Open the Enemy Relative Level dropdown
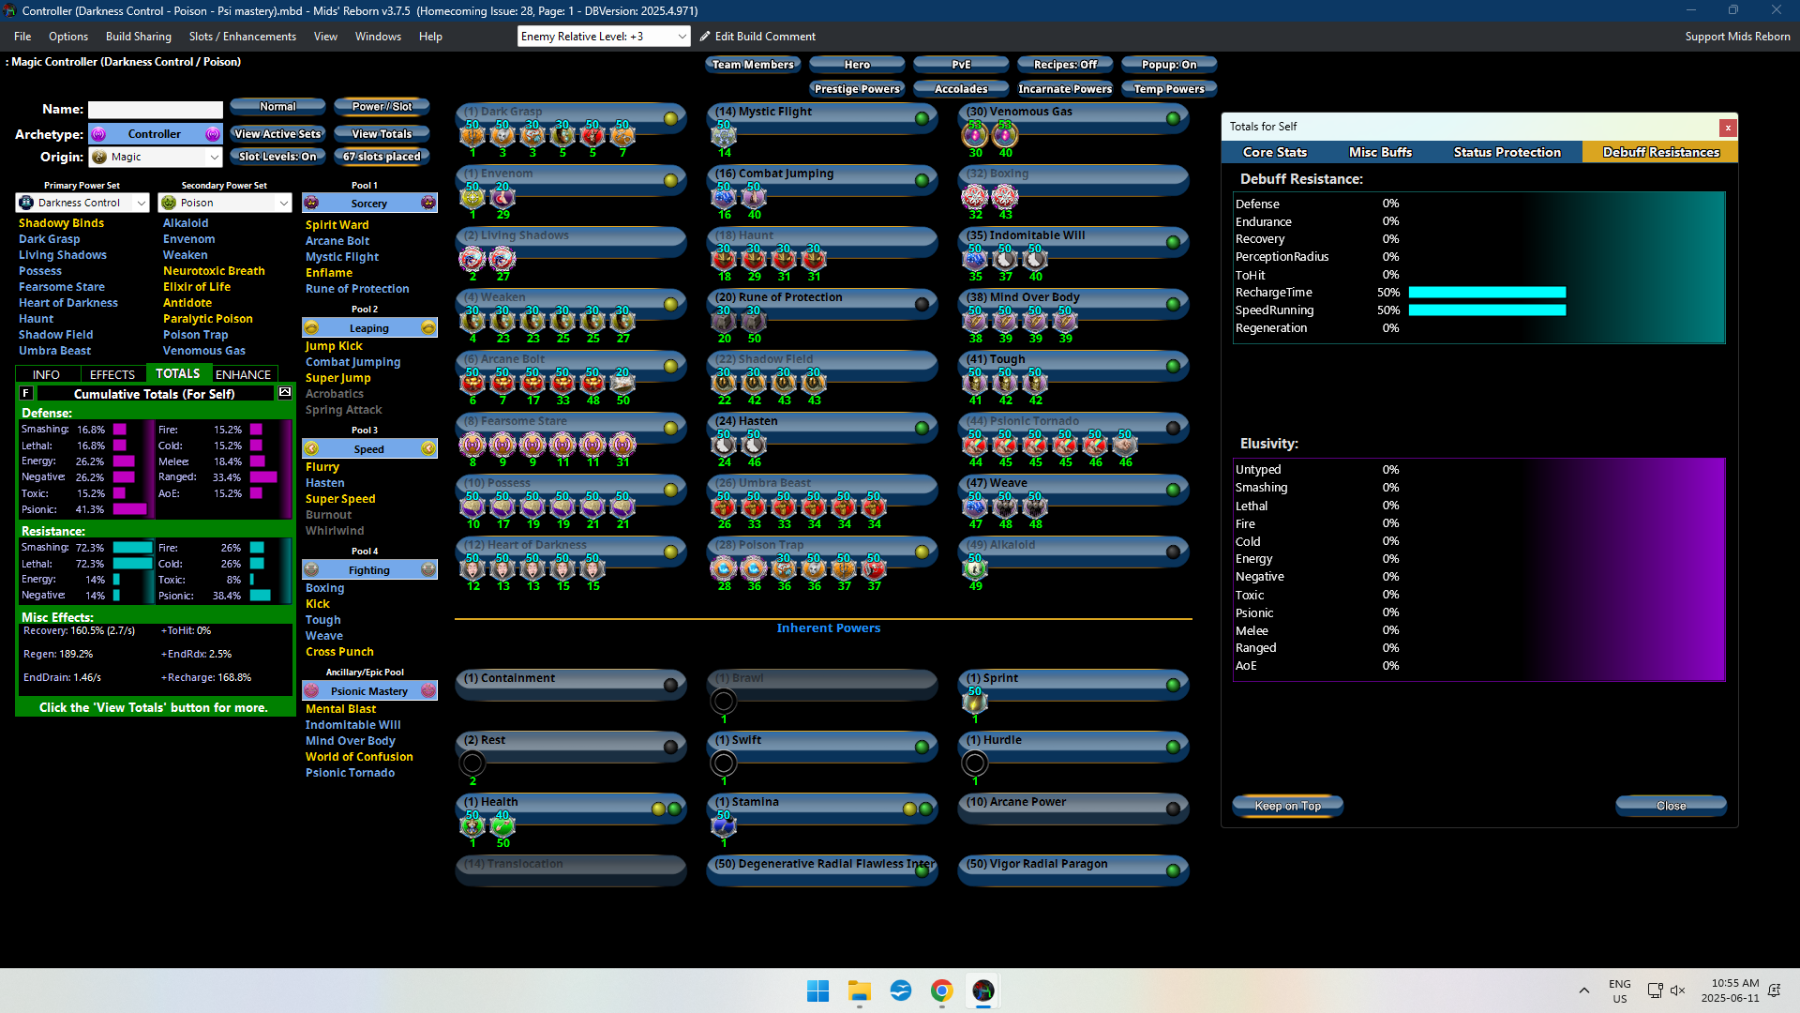 [x=604, y=36]
